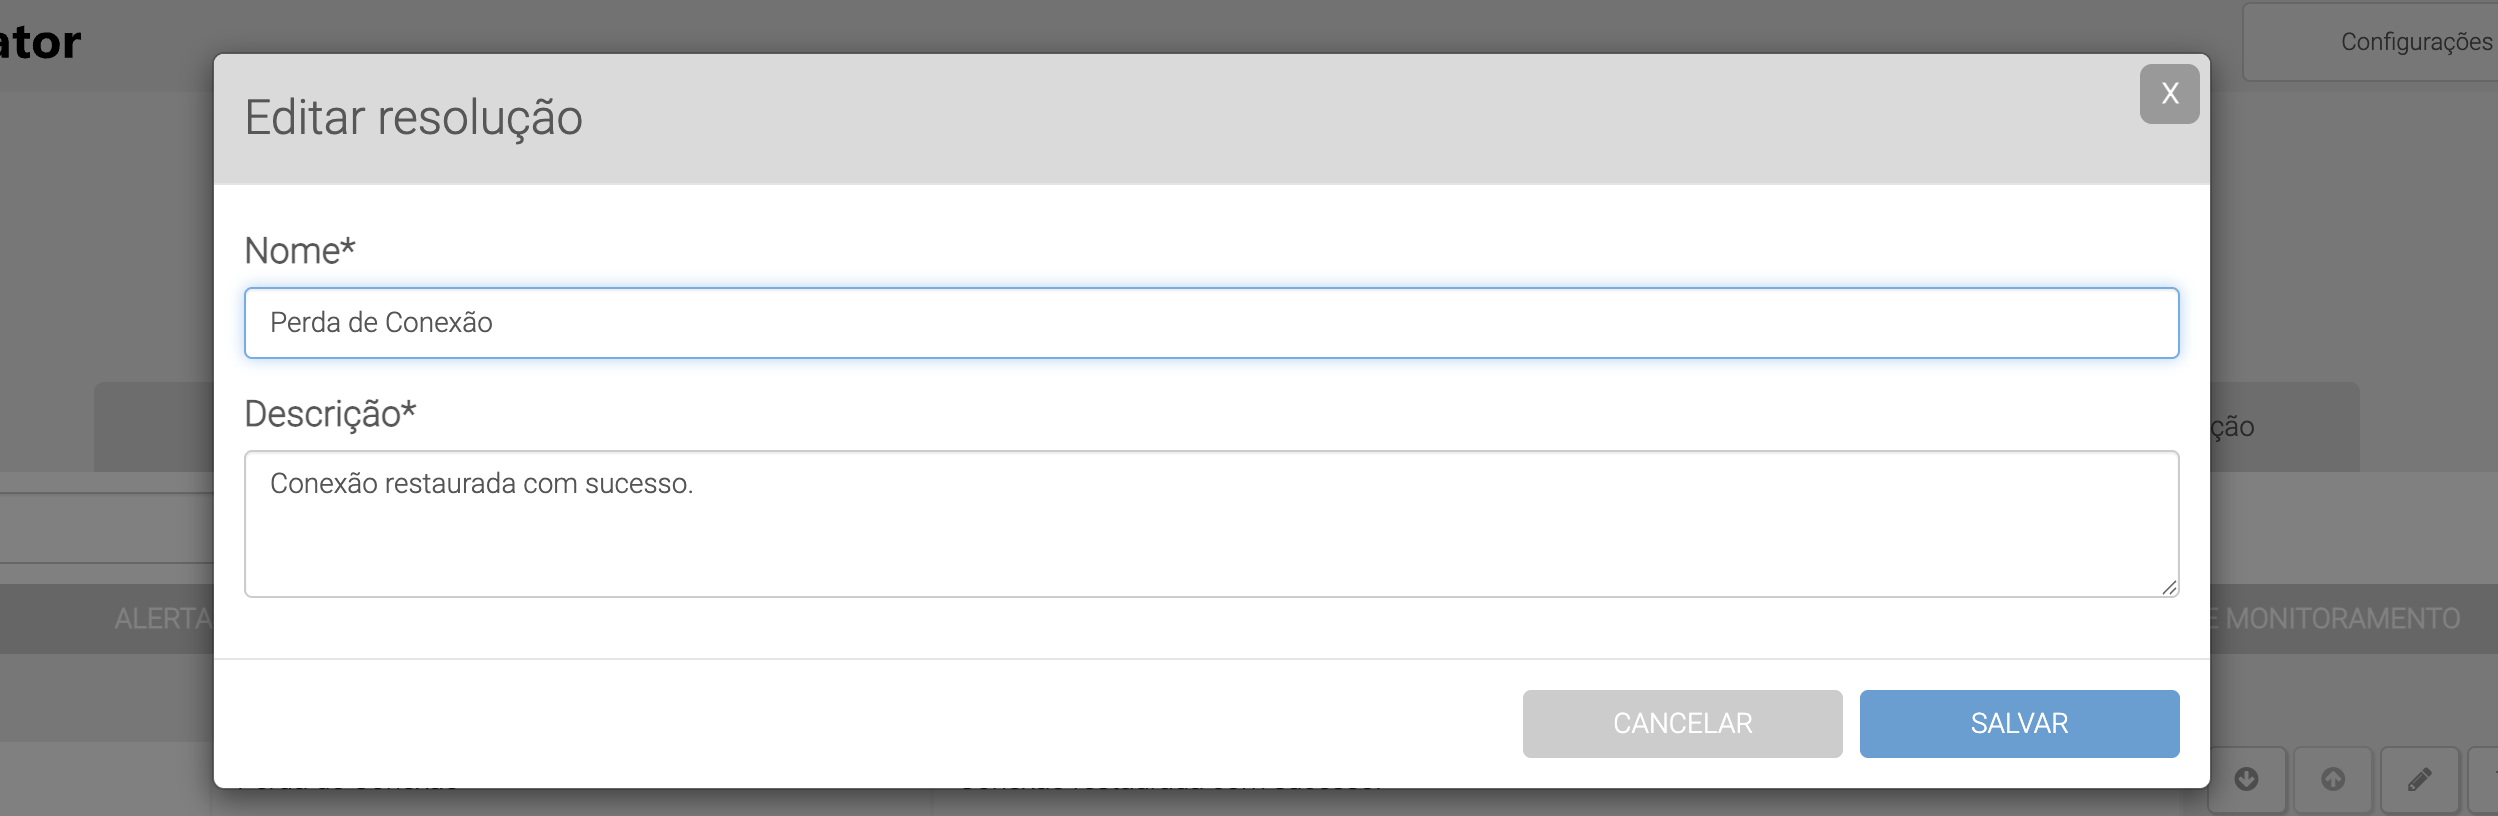Select the grey tab left of the dialog

click(x=154, y=427)
